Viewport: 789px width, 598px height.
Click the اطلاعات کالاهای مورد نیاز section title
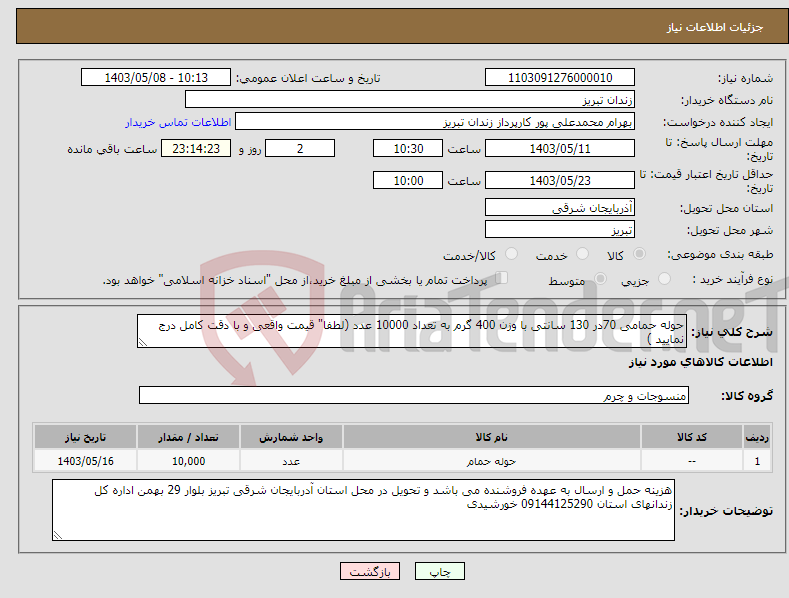pos(700,362)
